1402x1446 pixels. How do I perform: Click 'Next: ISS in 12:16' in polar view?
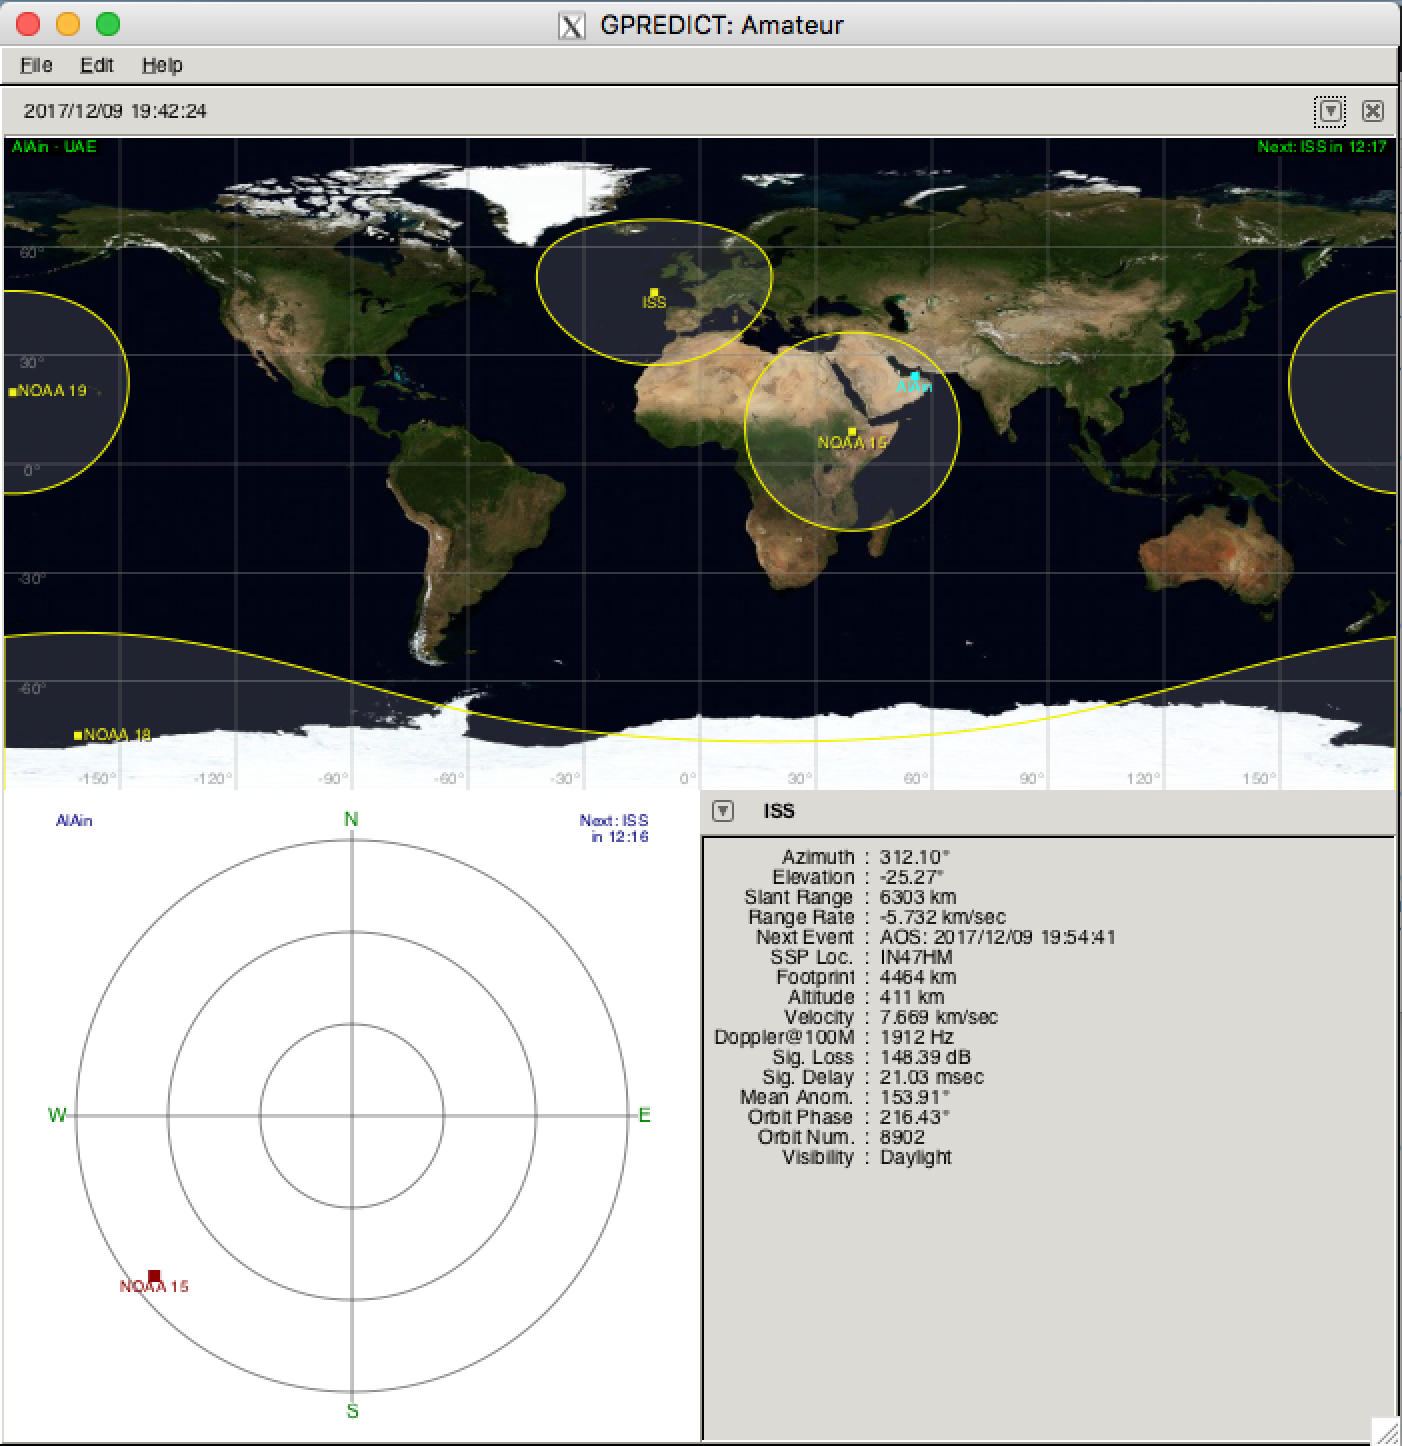pos(614,828)
